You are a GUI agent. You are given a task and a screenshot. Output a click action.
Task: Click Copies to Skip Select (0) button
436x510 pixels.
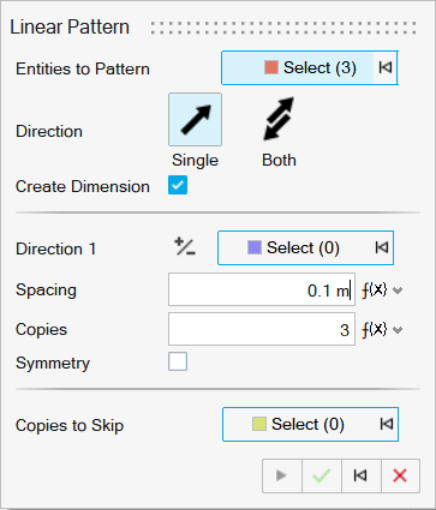(299, 424)
